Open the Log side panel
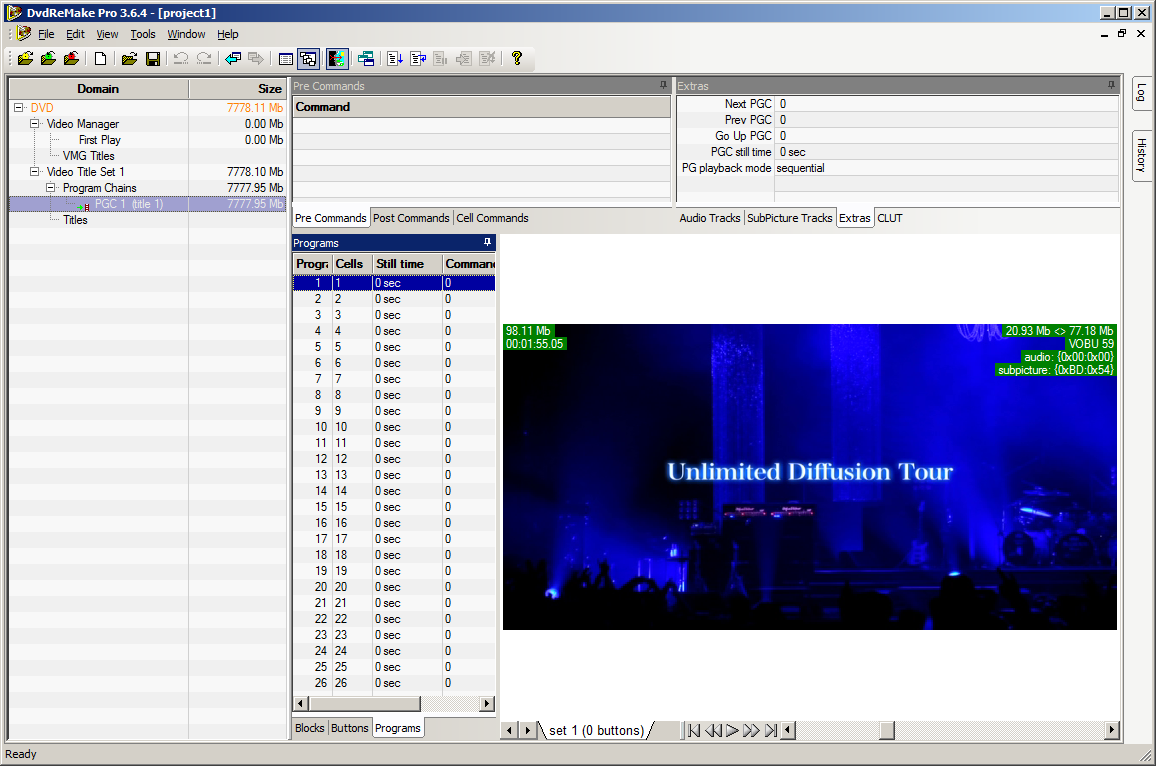1156x766 pixels. [x=1141, y=94]
